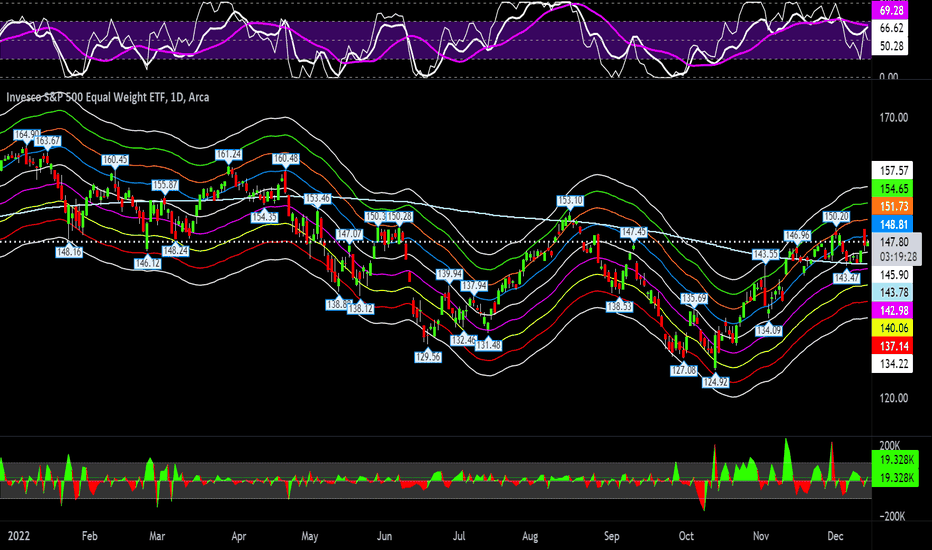Viewport: 932px width, 550px height.
Task: Click the 148.24 pivot low label
Action: pos(175,251)
